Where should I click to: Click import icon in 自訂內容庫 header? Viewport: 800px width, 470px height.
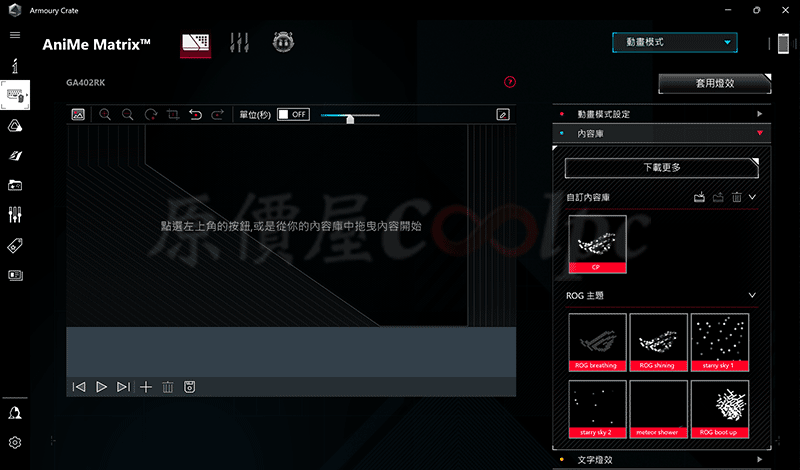[699, 197]
